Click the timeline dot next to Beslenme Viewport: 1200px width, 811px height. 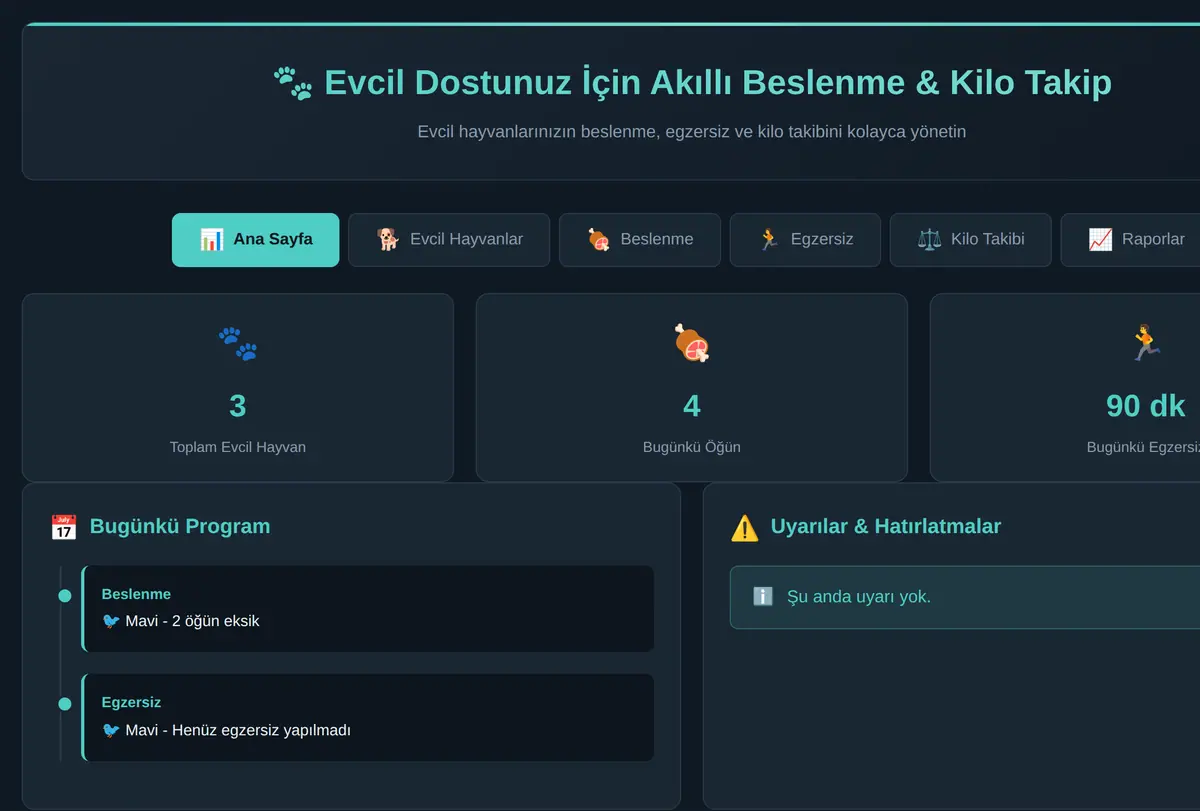click(65, 596)
